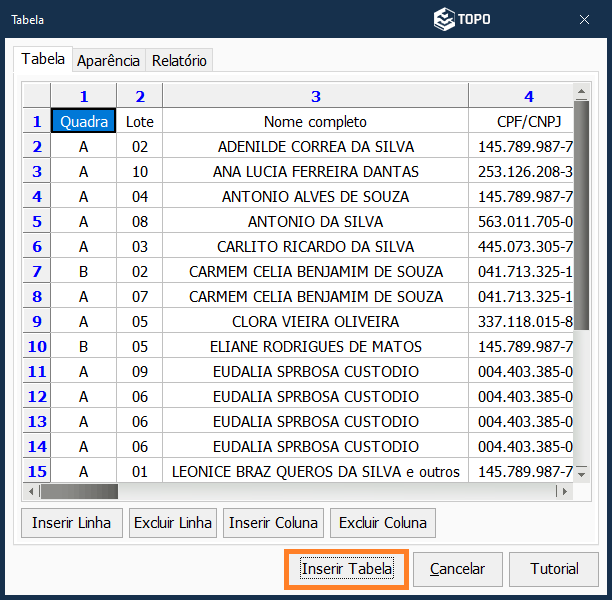The width and height of the screenshot is (612, 600).
Task: Open the Relatório tab
Action: click(179, 60)
